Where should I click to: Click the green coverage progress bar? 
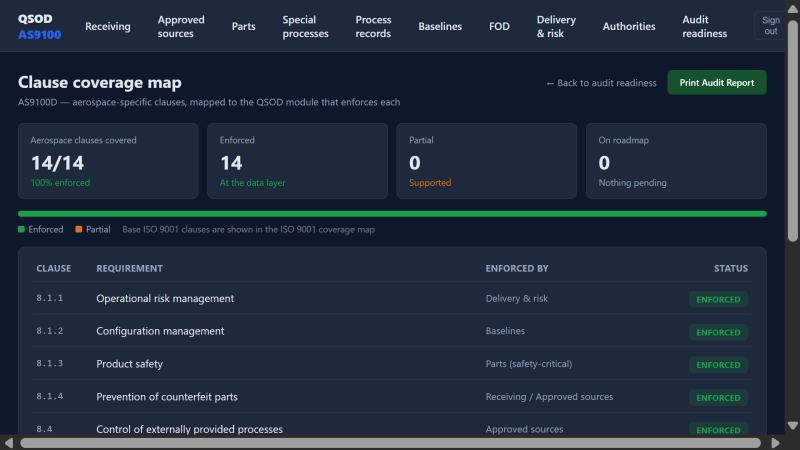tap(392, 214)
